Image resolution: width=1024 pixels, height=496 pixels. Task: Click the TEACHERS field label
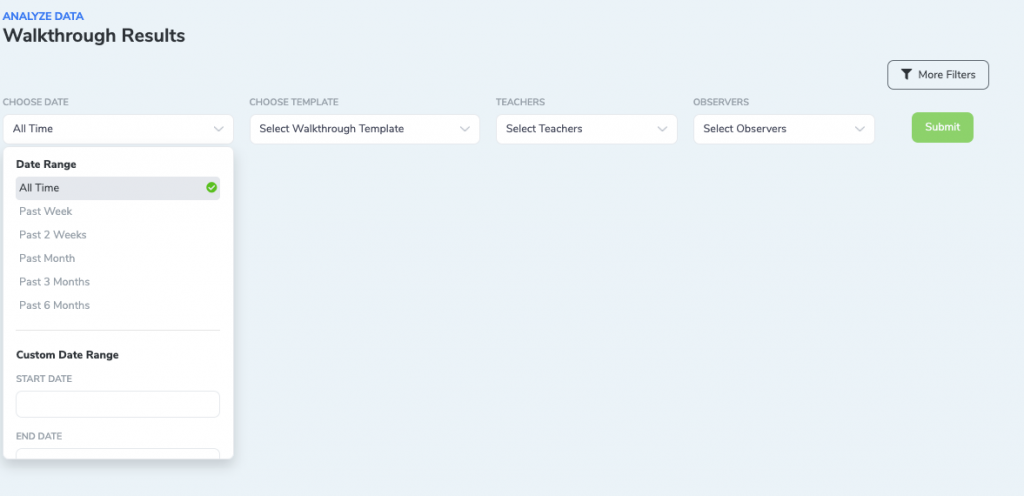[x=520, y=102]
